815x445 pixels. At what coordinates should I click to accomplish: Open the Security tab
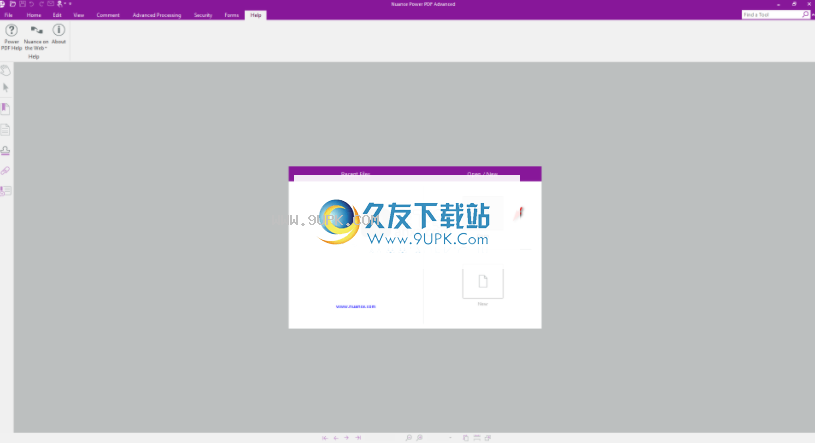(x=203, y=15)
